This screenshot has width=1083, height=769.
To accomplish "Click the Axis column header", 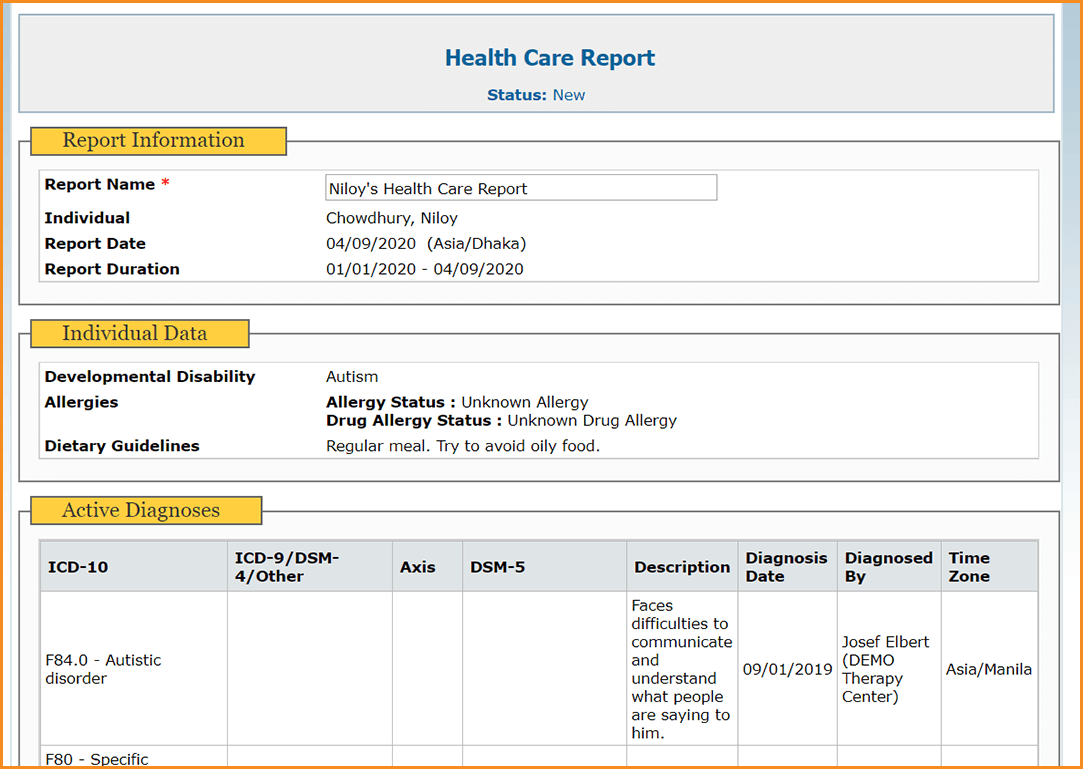I will point(428,567).
